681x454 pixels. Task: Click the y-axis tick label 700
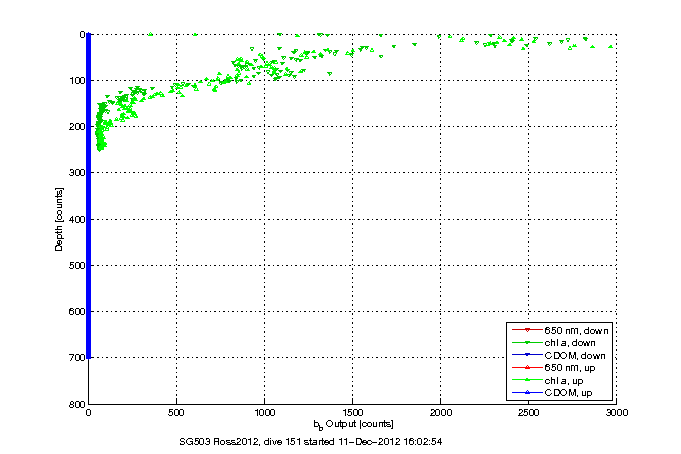click(x=76, y=358)
